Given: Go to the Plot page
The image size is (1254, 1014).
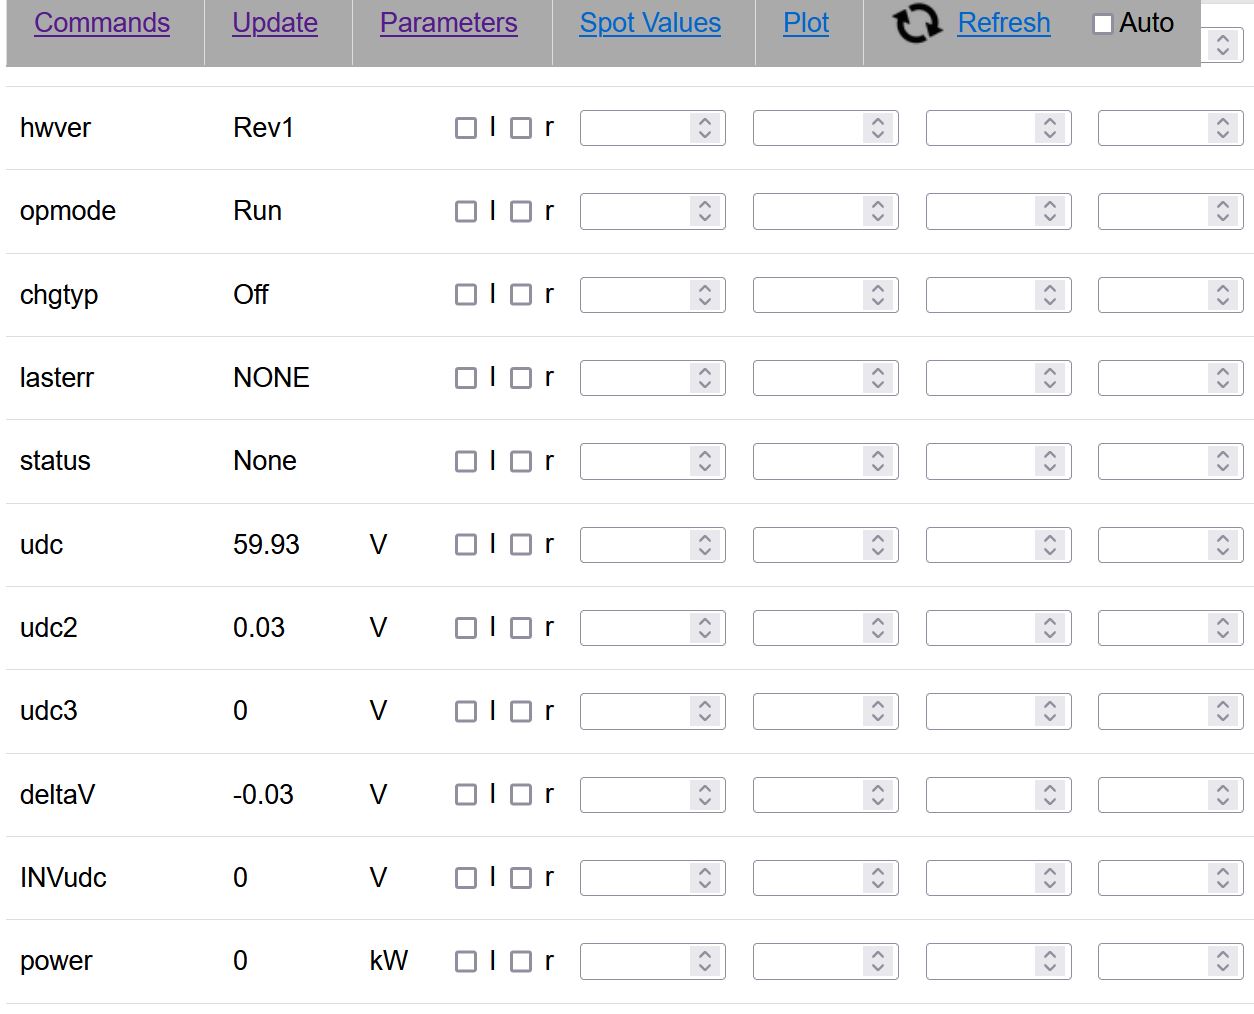Looking at the screenshot, I should [x=806, y=23].
